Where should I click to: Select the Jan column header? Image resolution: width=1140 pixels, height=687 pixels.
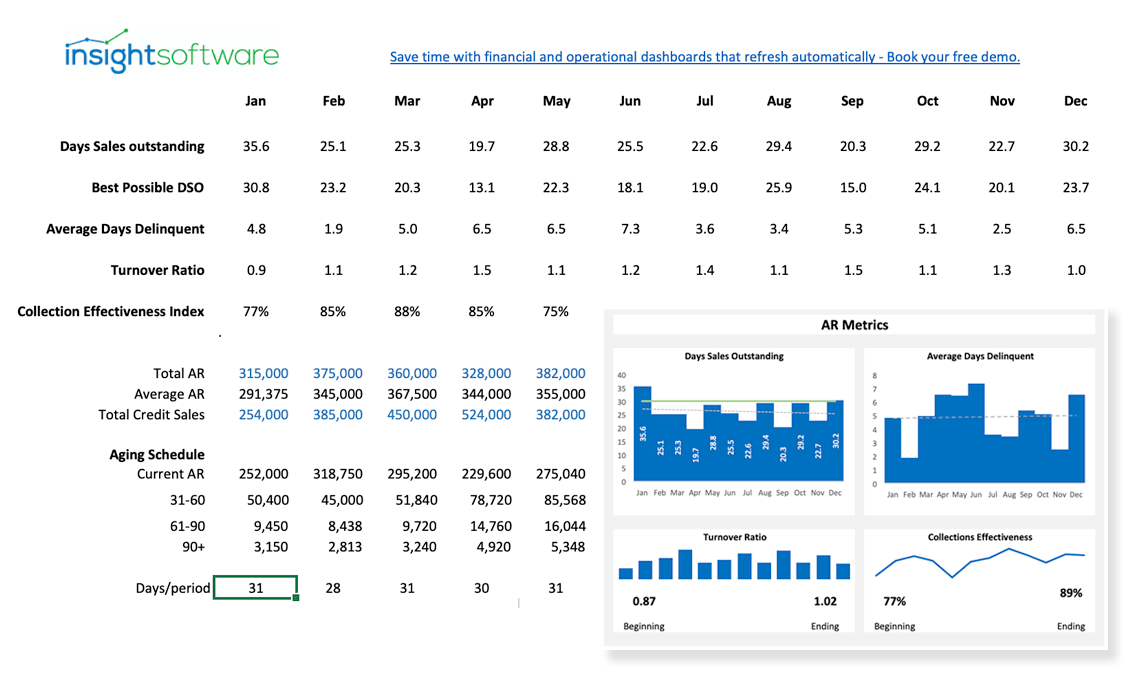(255, 101)
